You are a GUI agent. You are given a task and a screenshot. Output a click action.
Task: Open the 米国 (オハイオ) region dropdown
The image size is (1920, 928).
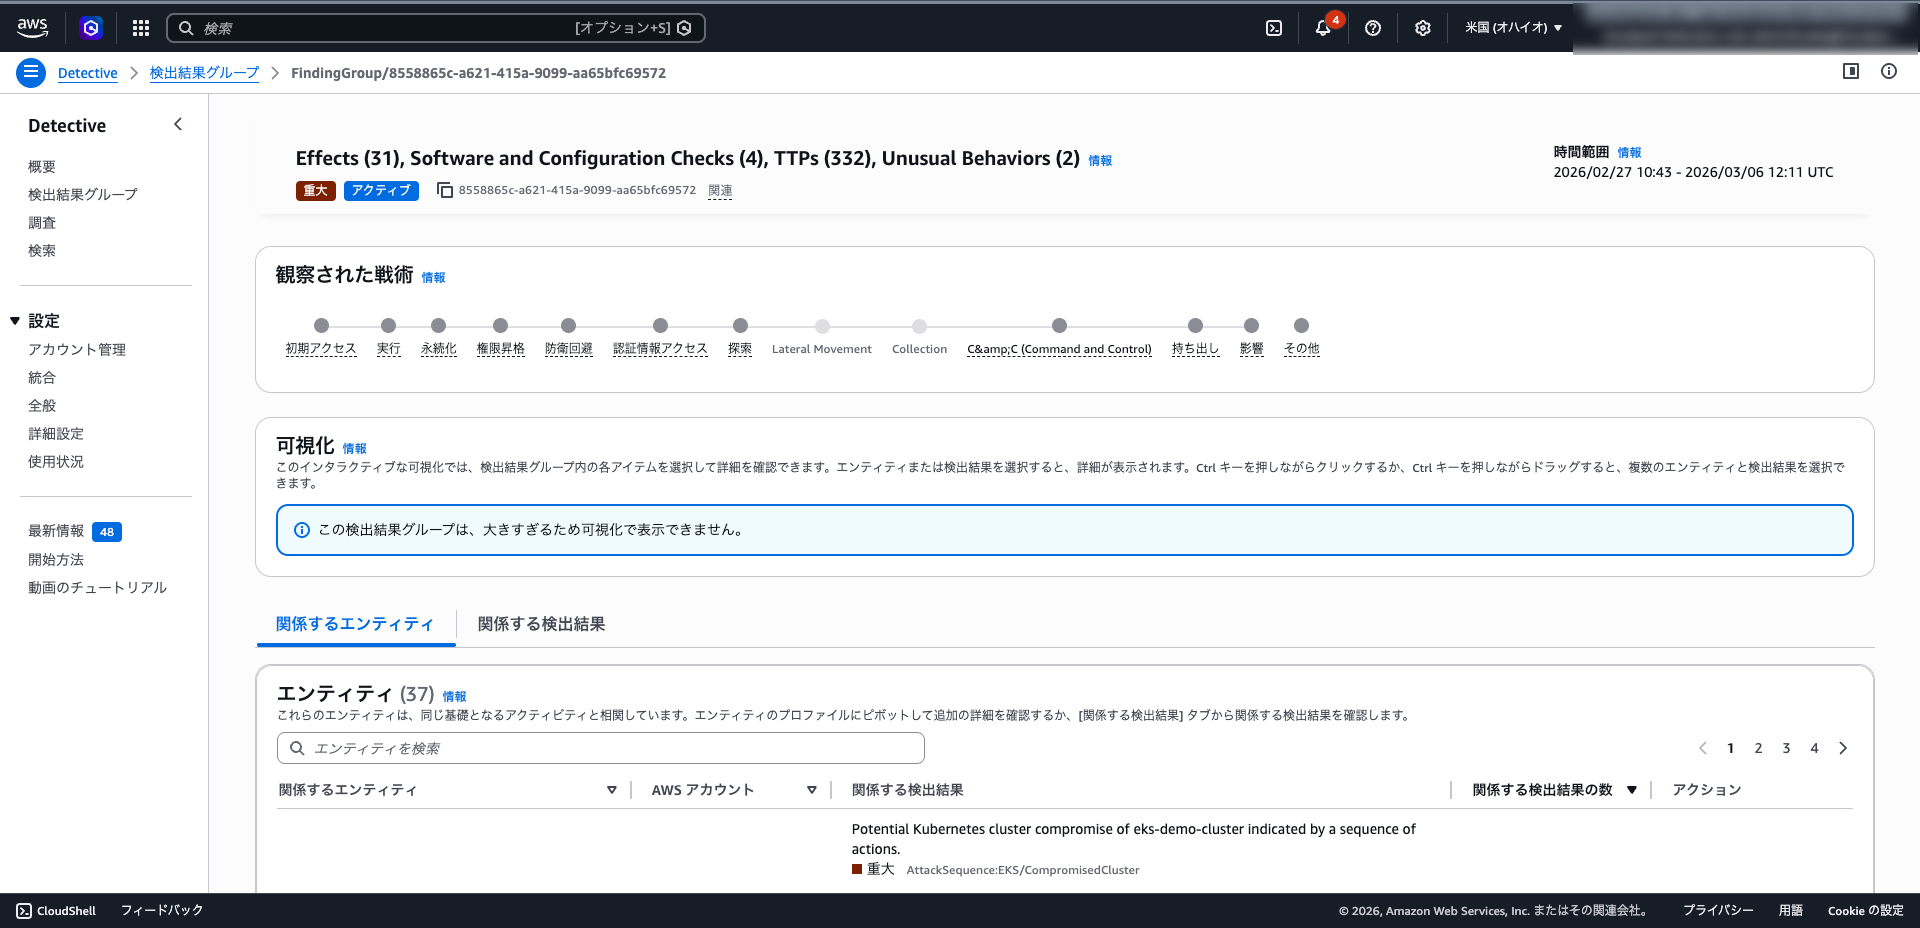tap(1513, 28)
